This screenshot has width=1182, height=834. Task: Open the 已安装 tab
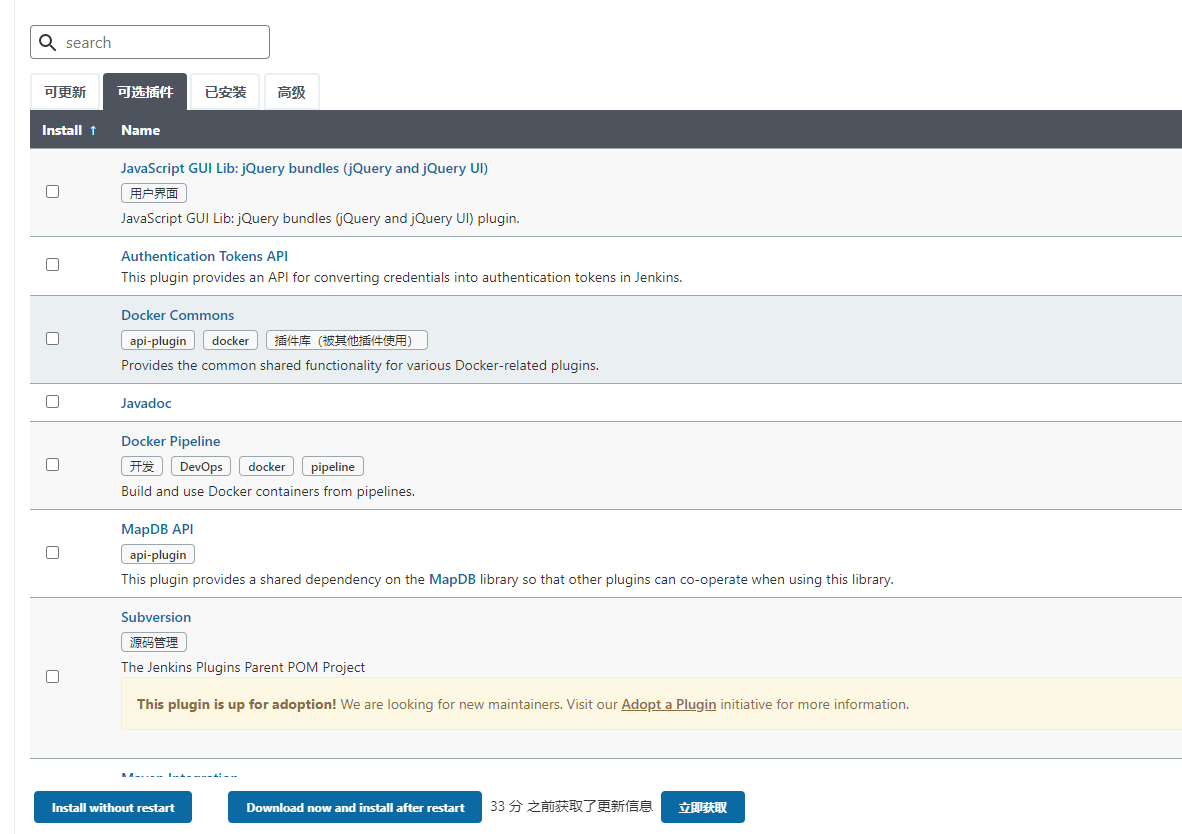(x=225, y=92)
